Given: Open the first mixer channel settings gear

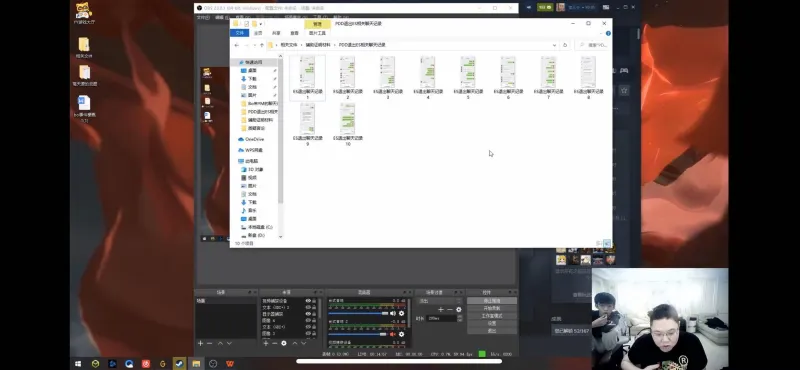Looking at the screenshot, I should [x=401, y=313].
